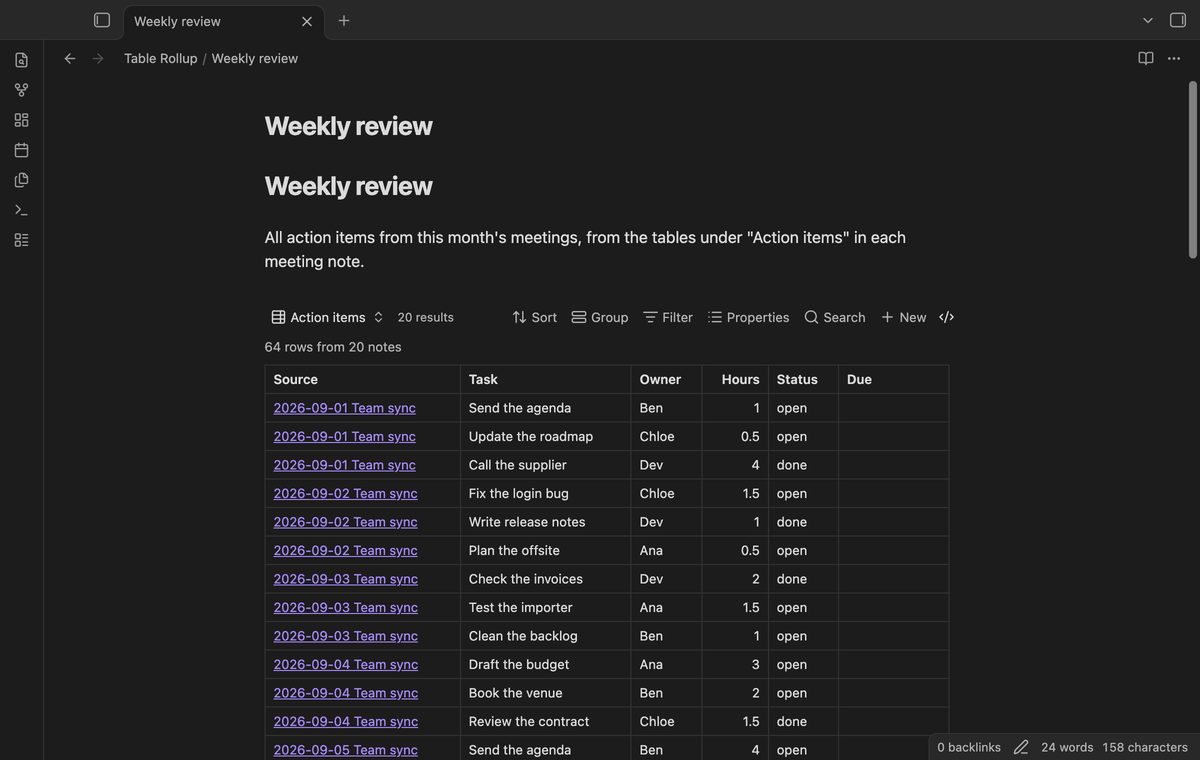Open the Group options

[x=600, y=317]
